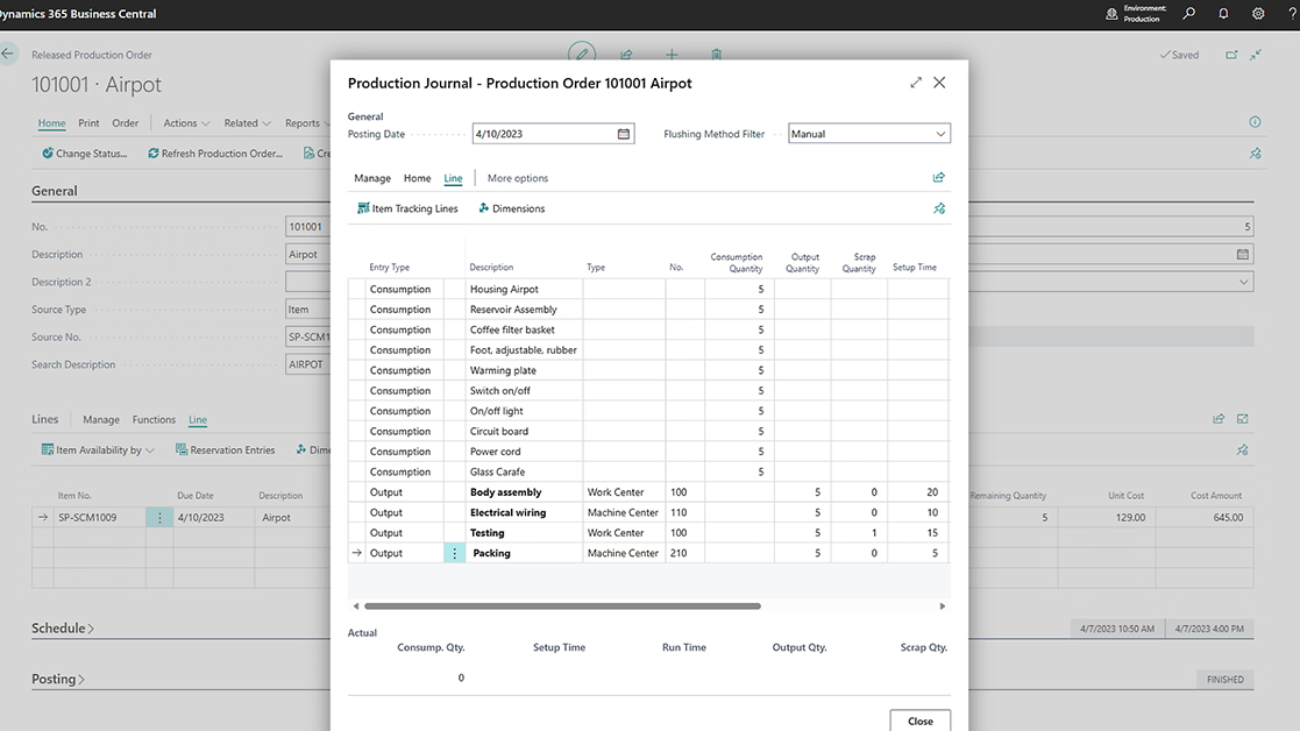This screenshot has height=731, width=1300.
Task: Open Flushing Method Filter dropdown
Action: coord(940,134)
